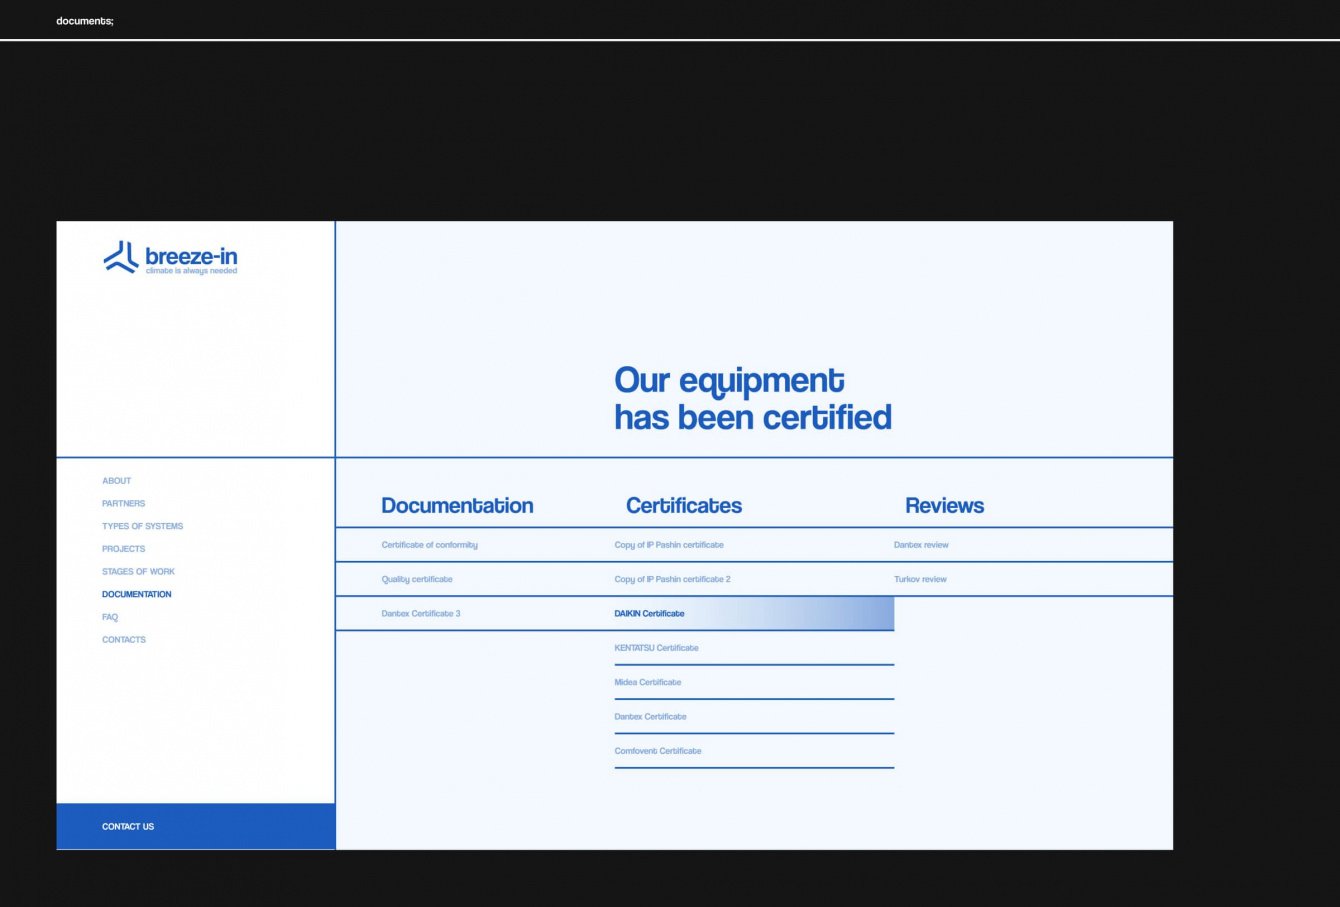Open Copy of IP Pashin certificate 2
The height and width of the screenshot is (907, 1340).
[672, 579]
